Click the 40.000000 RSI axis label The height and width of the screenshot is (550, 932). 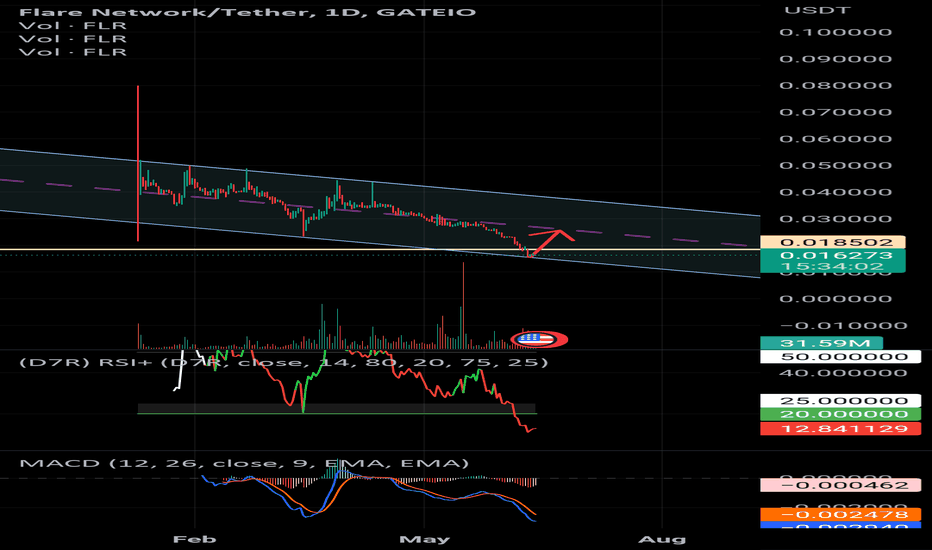[843, 373]
